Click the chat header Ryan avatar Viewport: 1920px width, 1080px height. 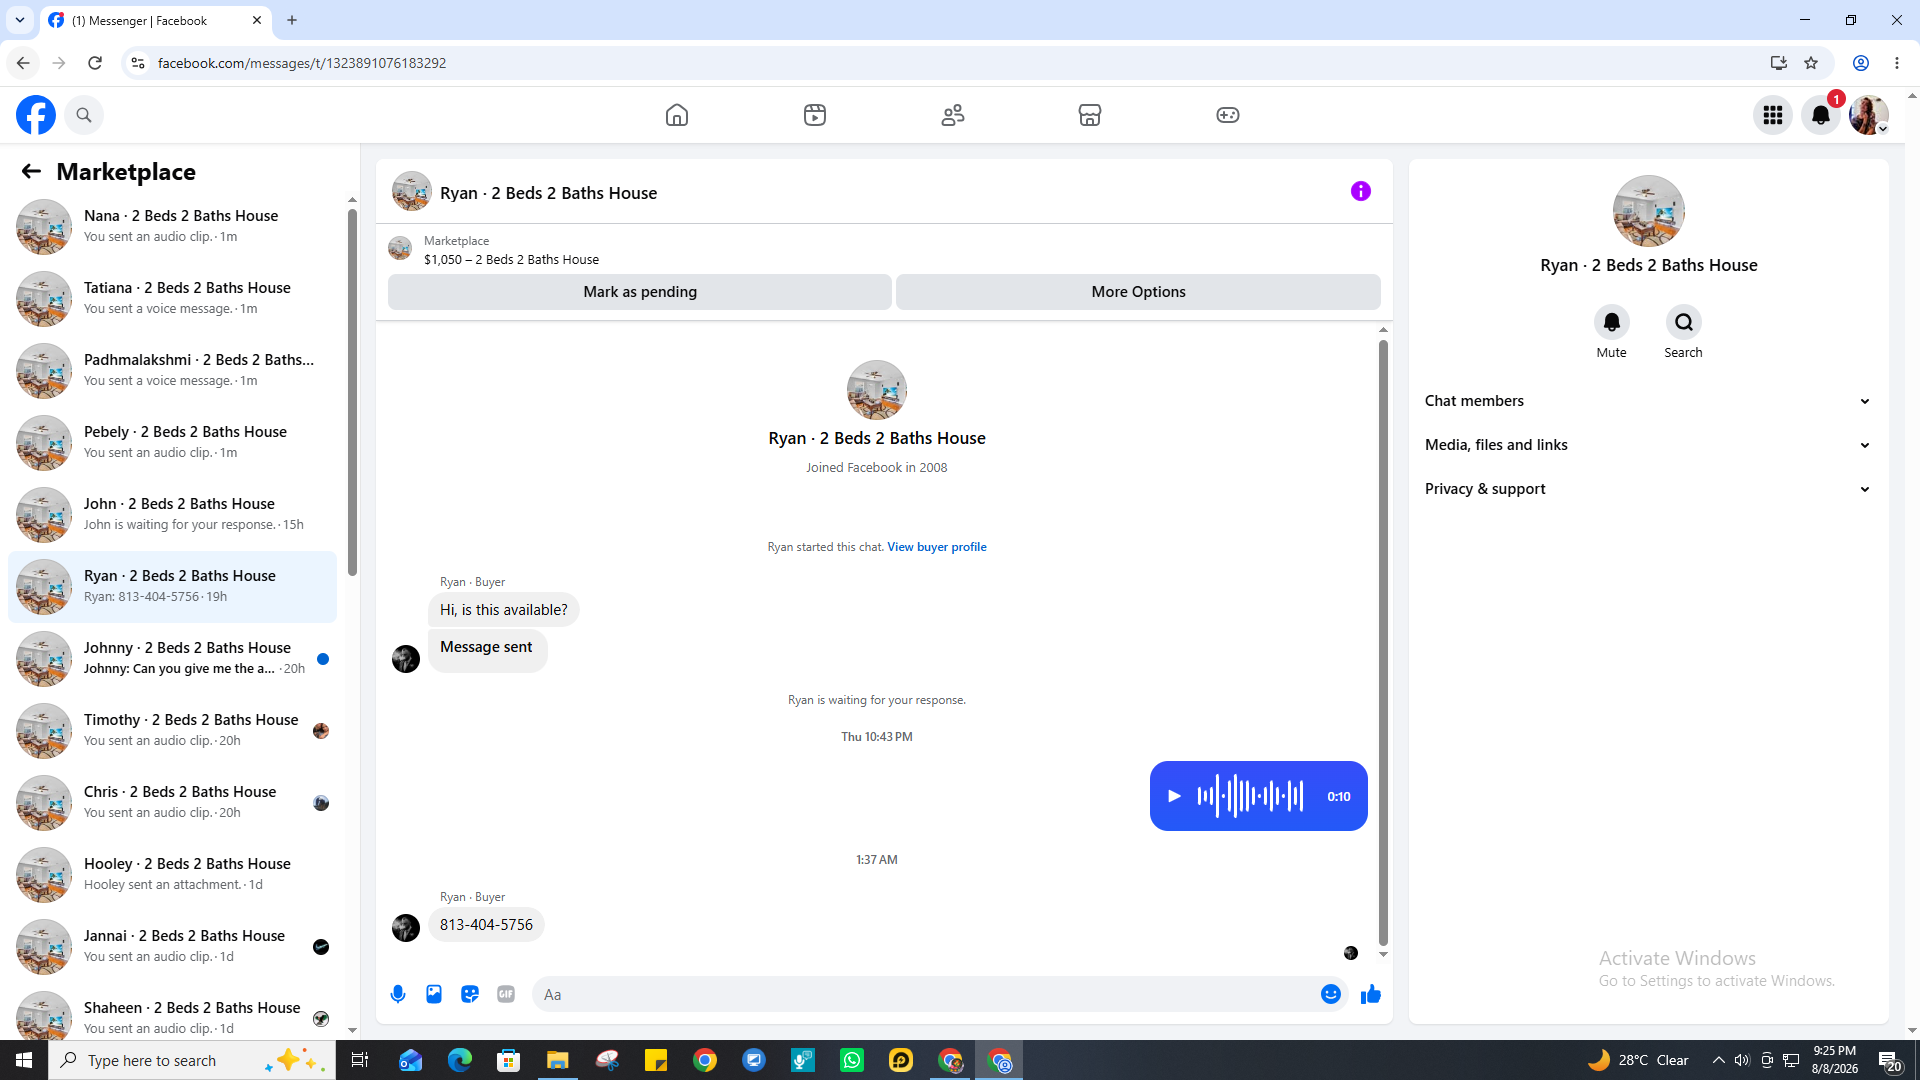pyautogui.click(x=411, y=191)
